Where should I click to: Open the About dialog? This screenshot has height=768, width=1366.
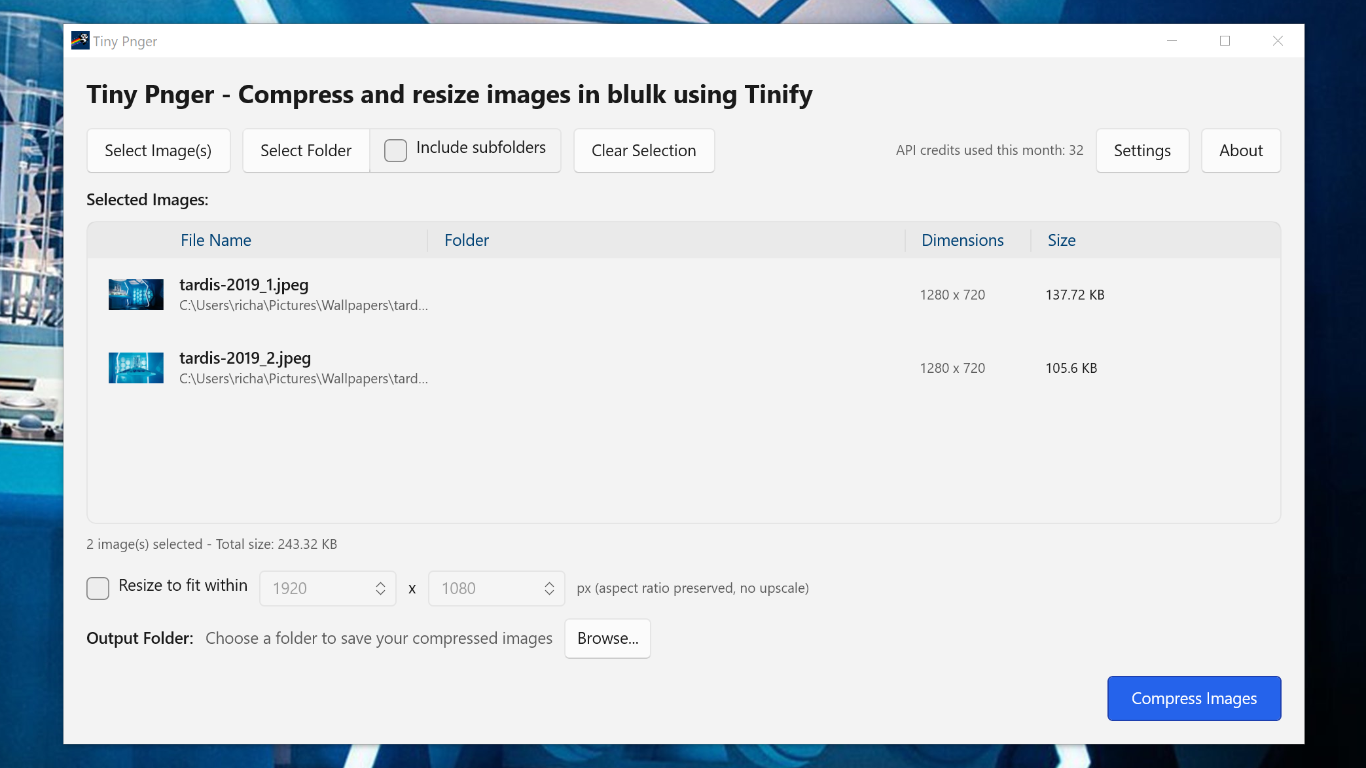1241,151
